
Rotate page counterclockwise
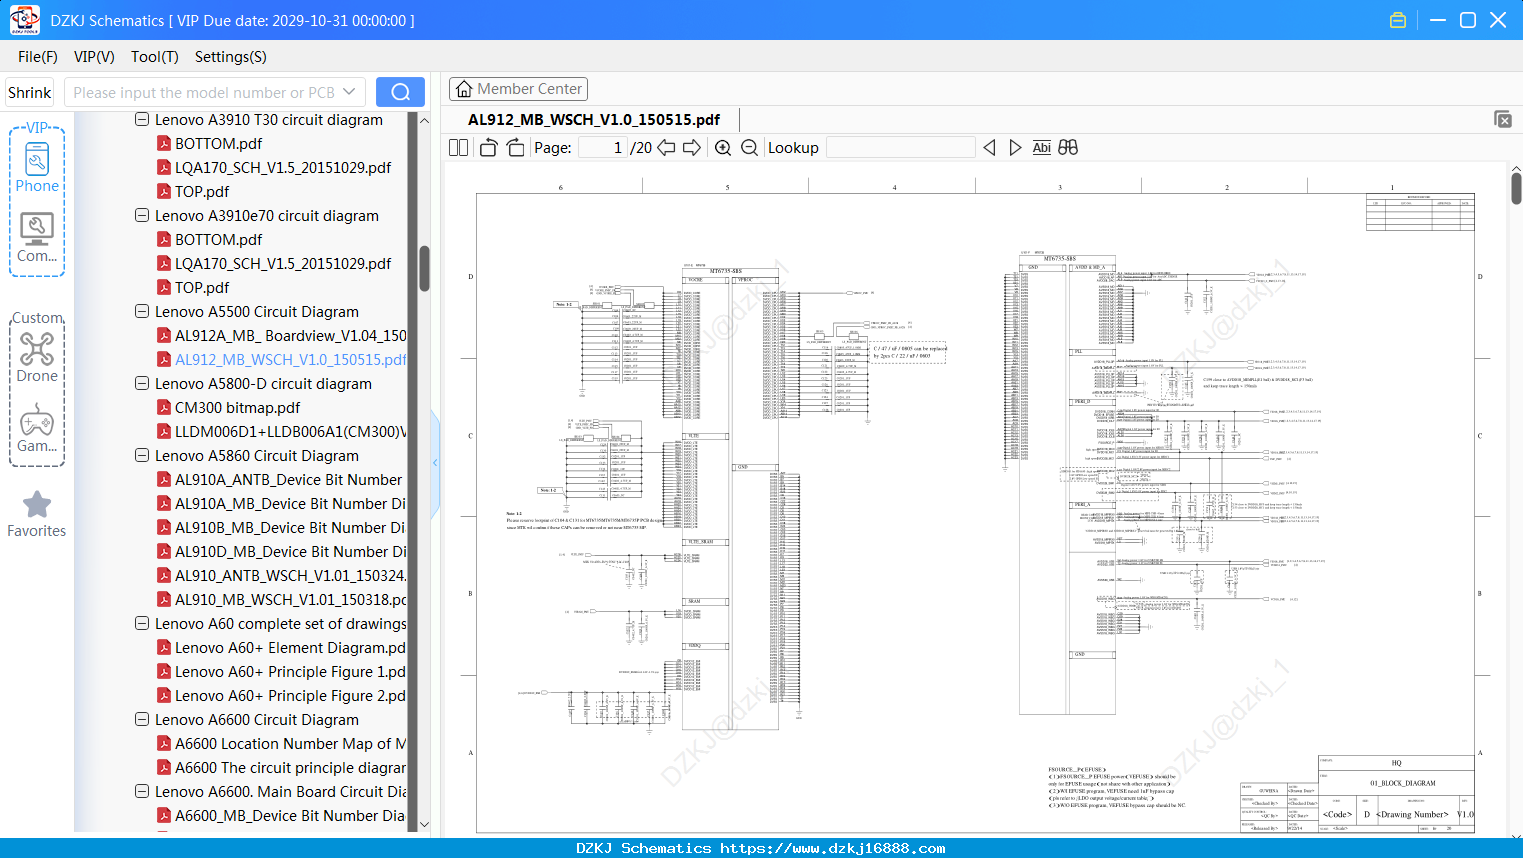[x=488, y=148]
